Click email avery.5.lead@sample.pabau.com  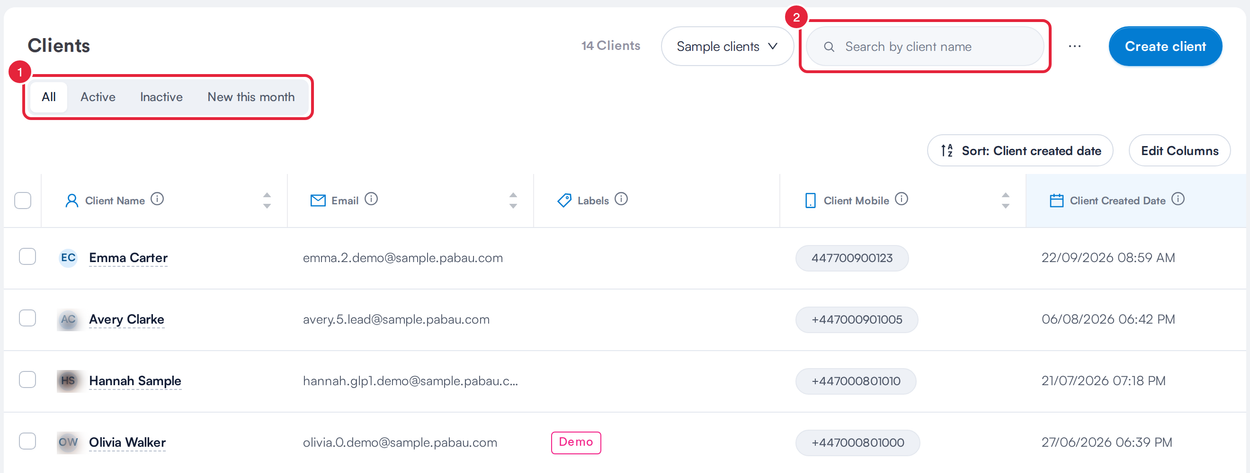396,320
